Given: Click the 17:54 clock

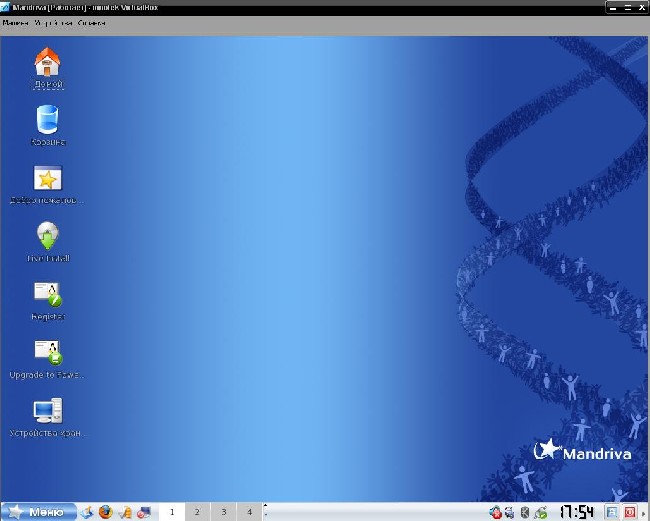Looking at the screenshot, I should coord(577,512).
